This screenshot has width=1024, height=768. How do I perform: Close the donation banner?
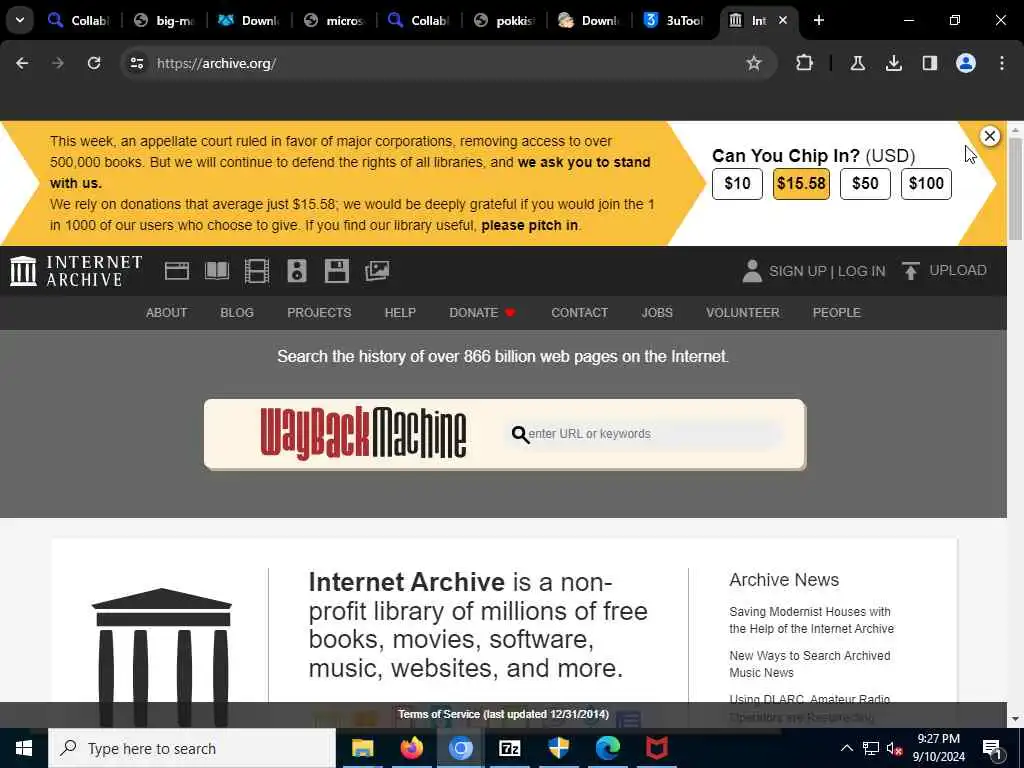tap(990, 136)
